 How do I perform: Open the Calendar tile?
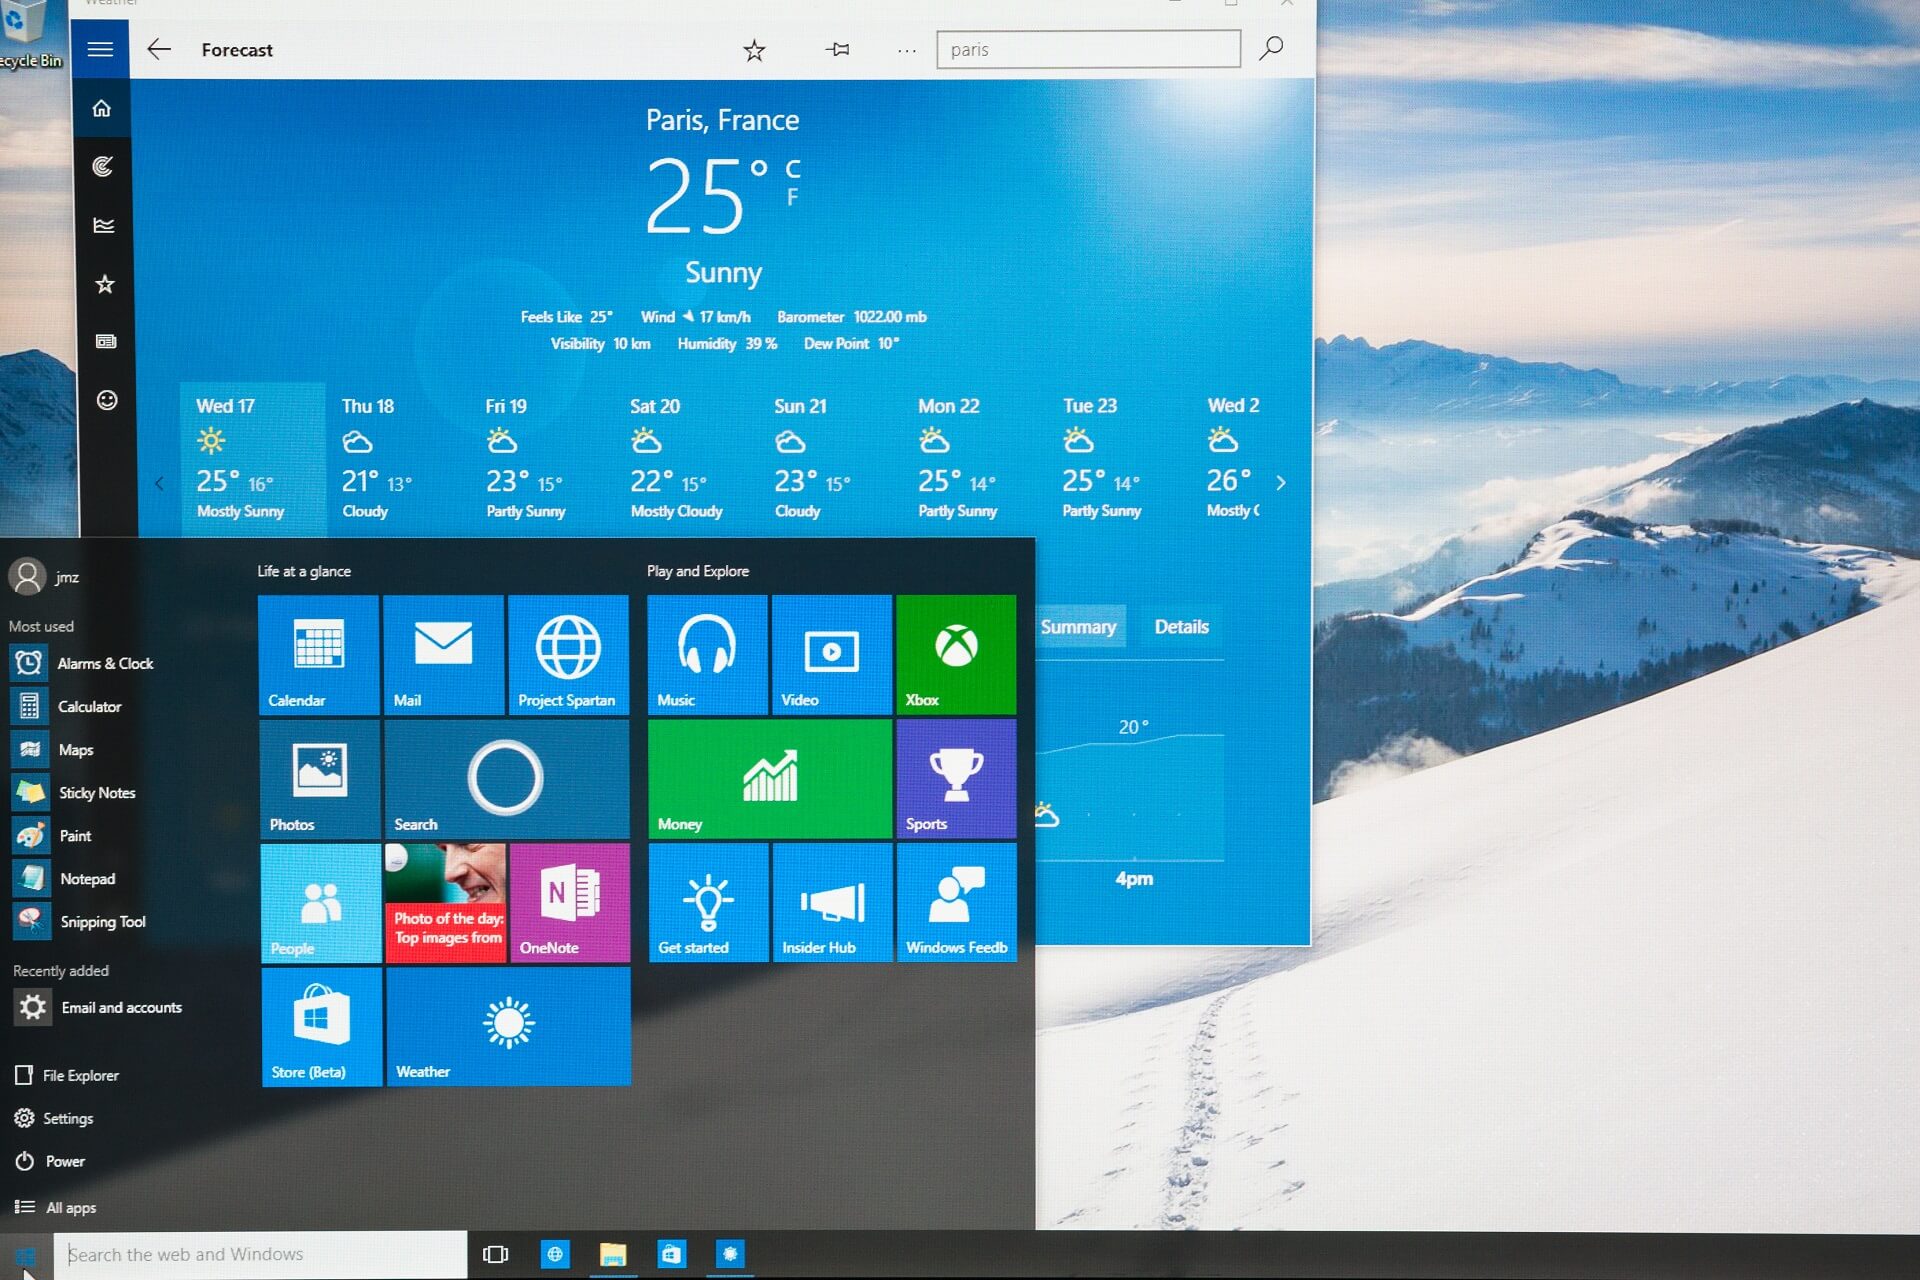319,654
